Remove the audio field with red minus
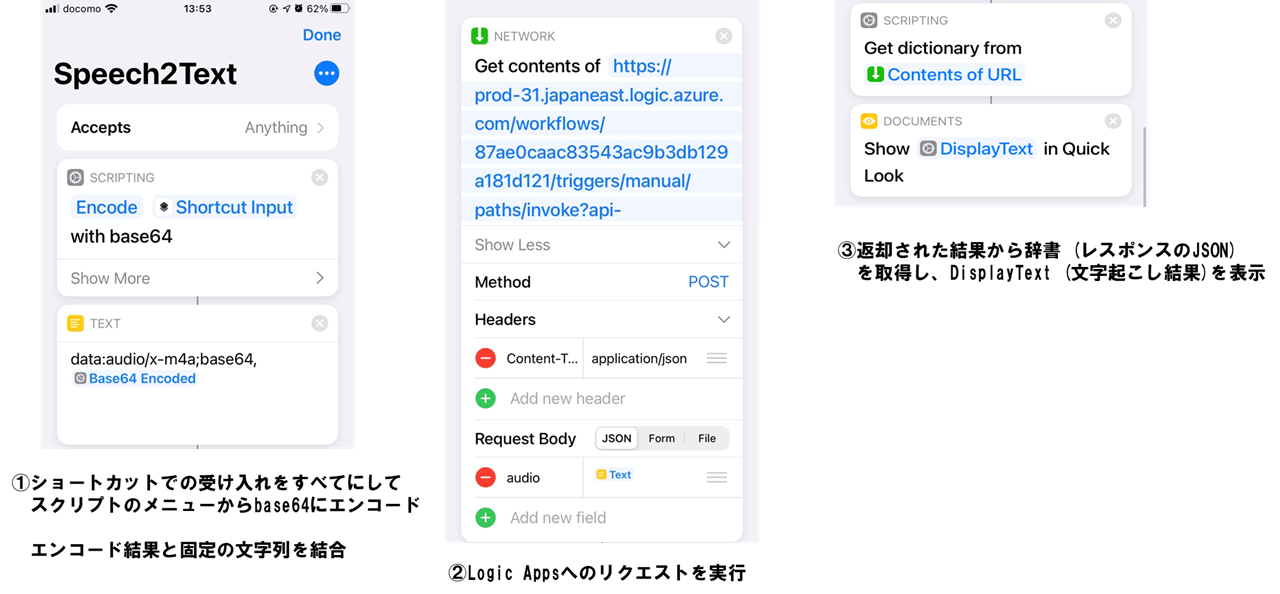The image size is (1280, 594). click(x=485, y=477)
